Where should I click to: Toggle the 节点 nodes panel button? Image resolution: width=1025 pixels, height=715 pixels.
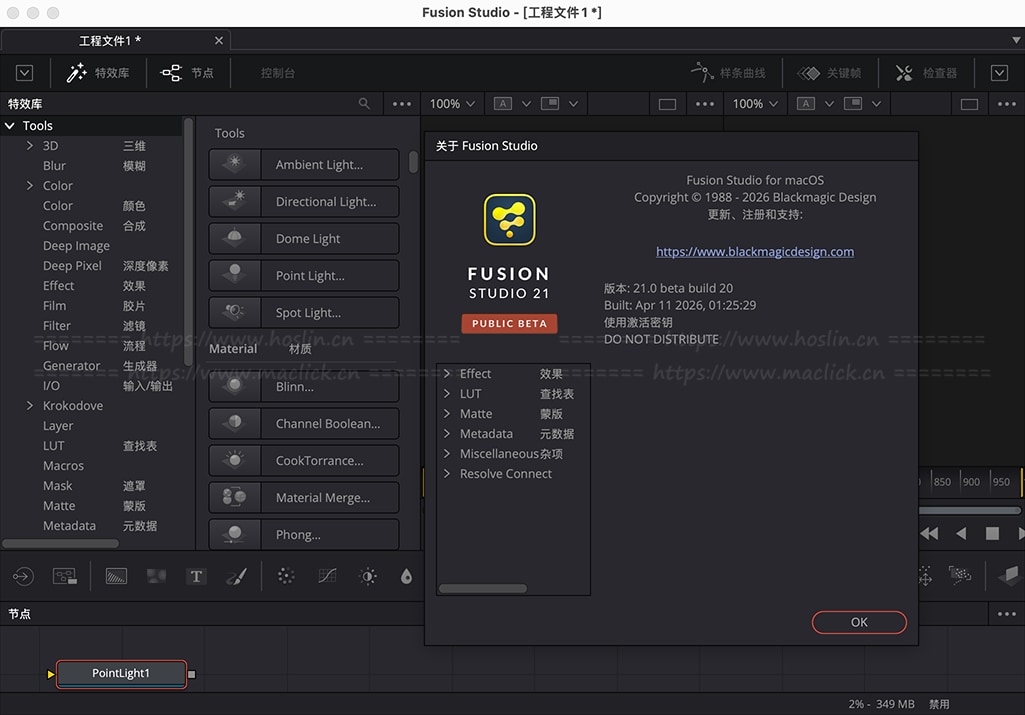(x=188, y=73)
